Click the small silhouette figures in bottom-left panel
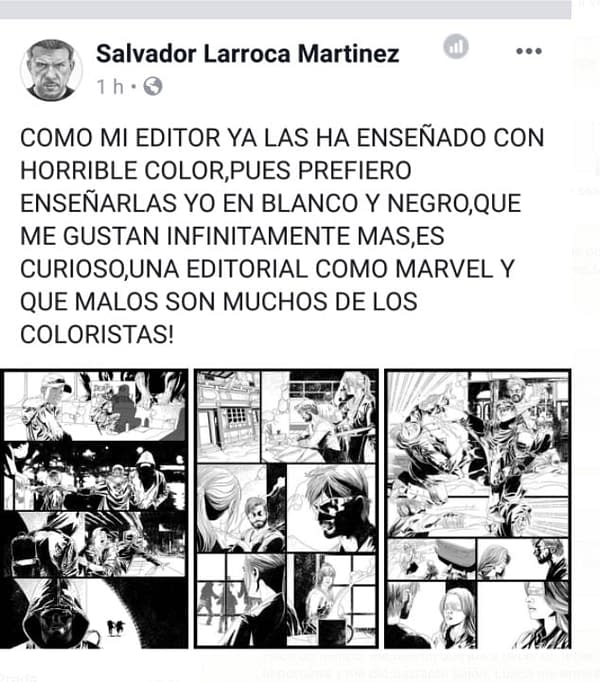Viewport: 600px width, 682px height. [115, 628]
